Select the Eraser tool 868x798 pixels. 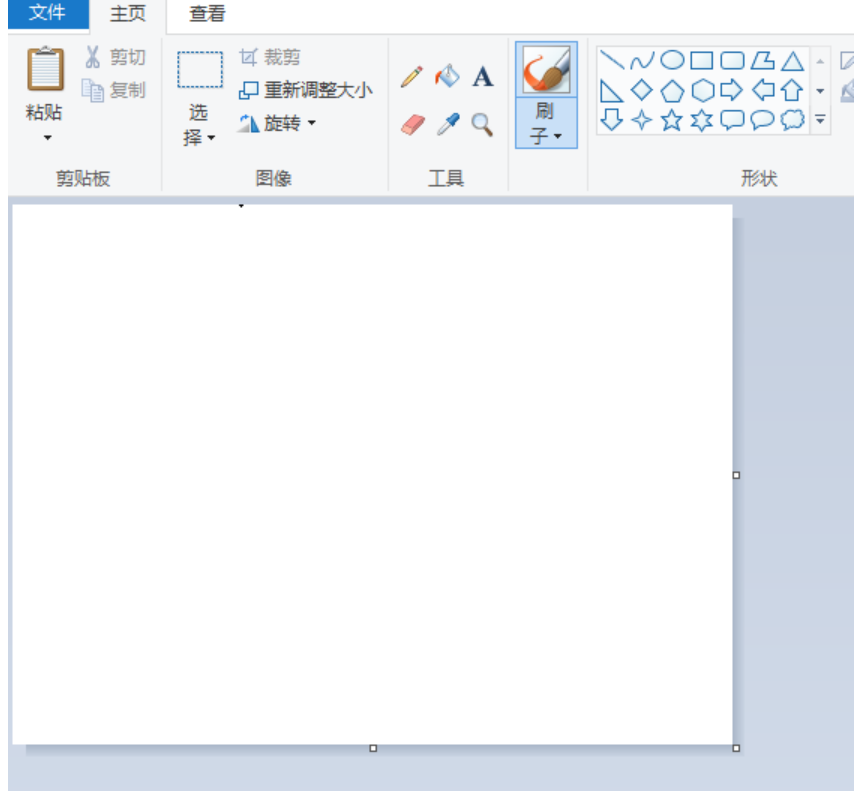(412, 124)
